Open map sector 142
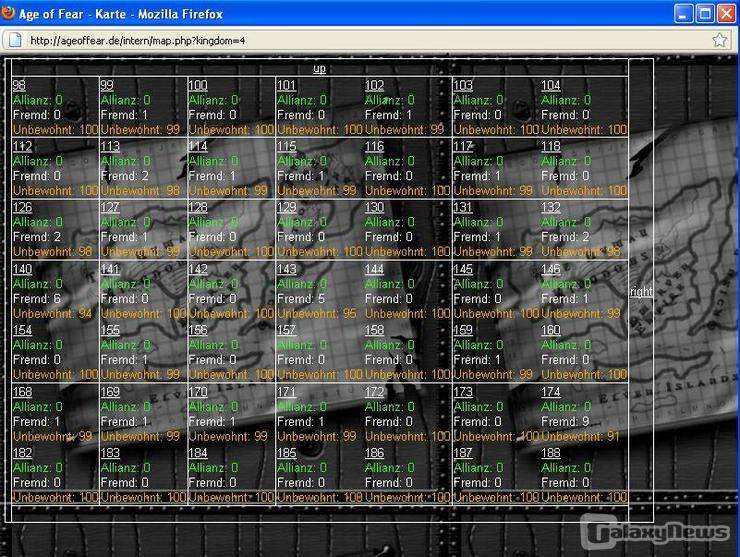 click(198, 269)
